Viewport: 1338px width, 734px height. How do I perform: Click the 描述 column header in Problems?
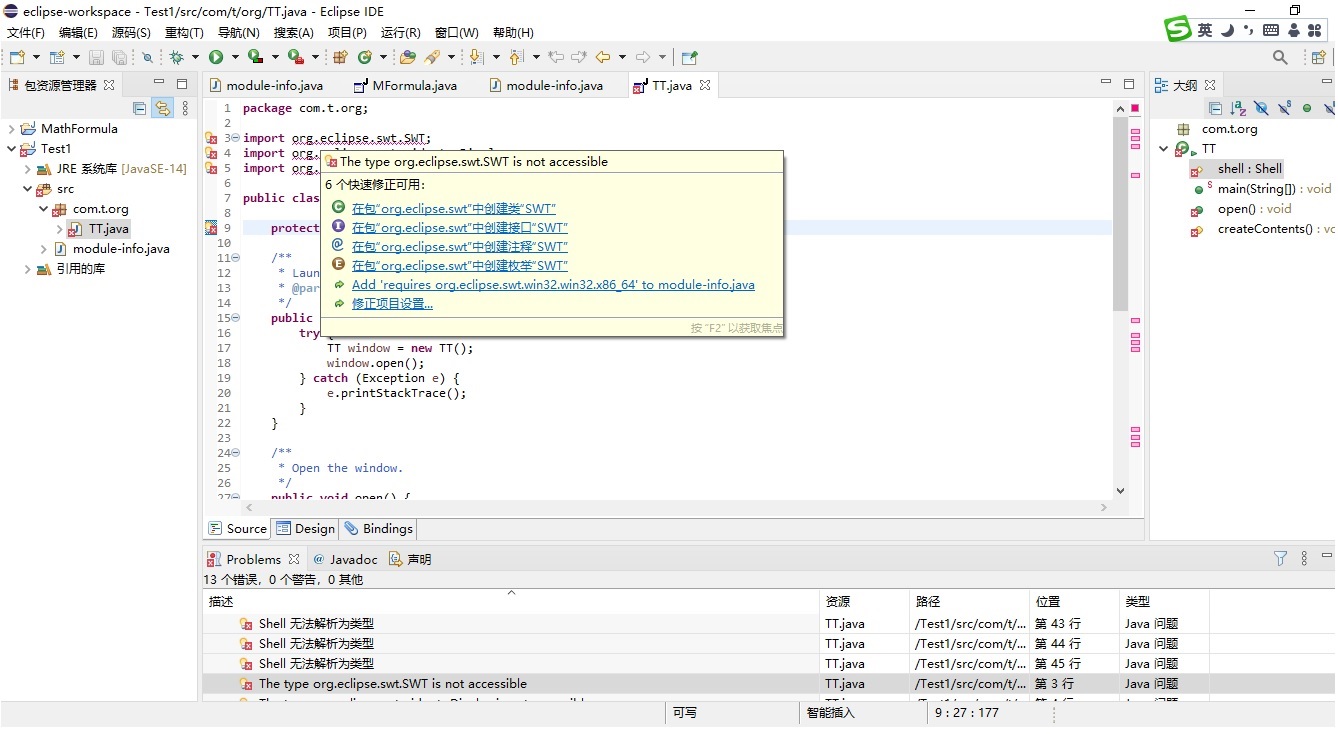pyautogui.click(x=511, y=602)
